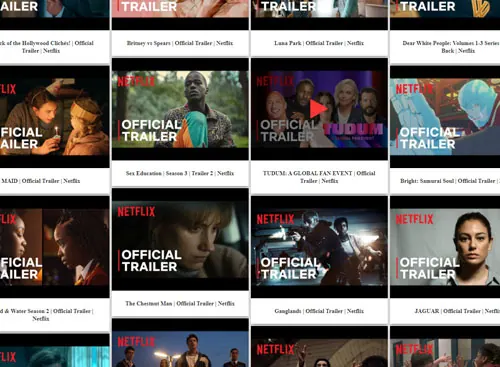Open the Bright: Samurai Soul trailer thumbnail
Screen dimensions: 500x367
coord(445,117)
